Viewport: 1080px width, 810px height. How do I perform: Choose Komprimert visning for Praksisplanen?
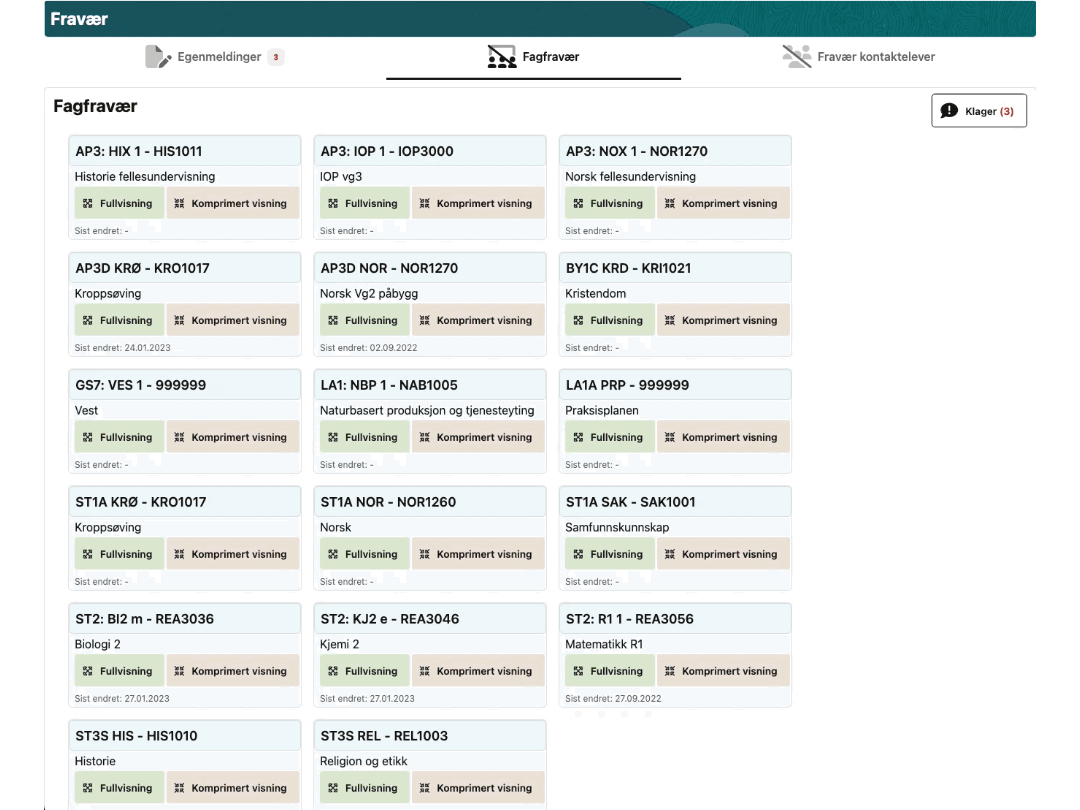tap(723, 438)
